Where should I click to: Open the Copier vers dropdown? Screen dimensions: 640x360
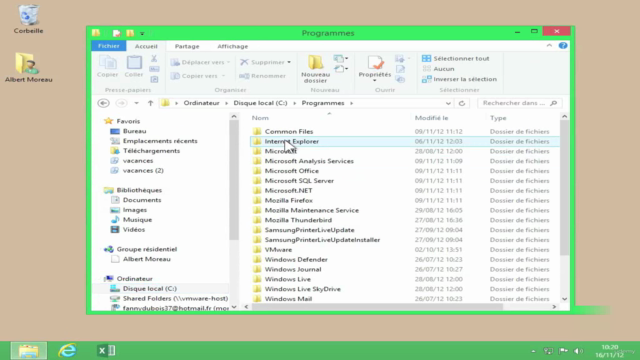[198, 76]
